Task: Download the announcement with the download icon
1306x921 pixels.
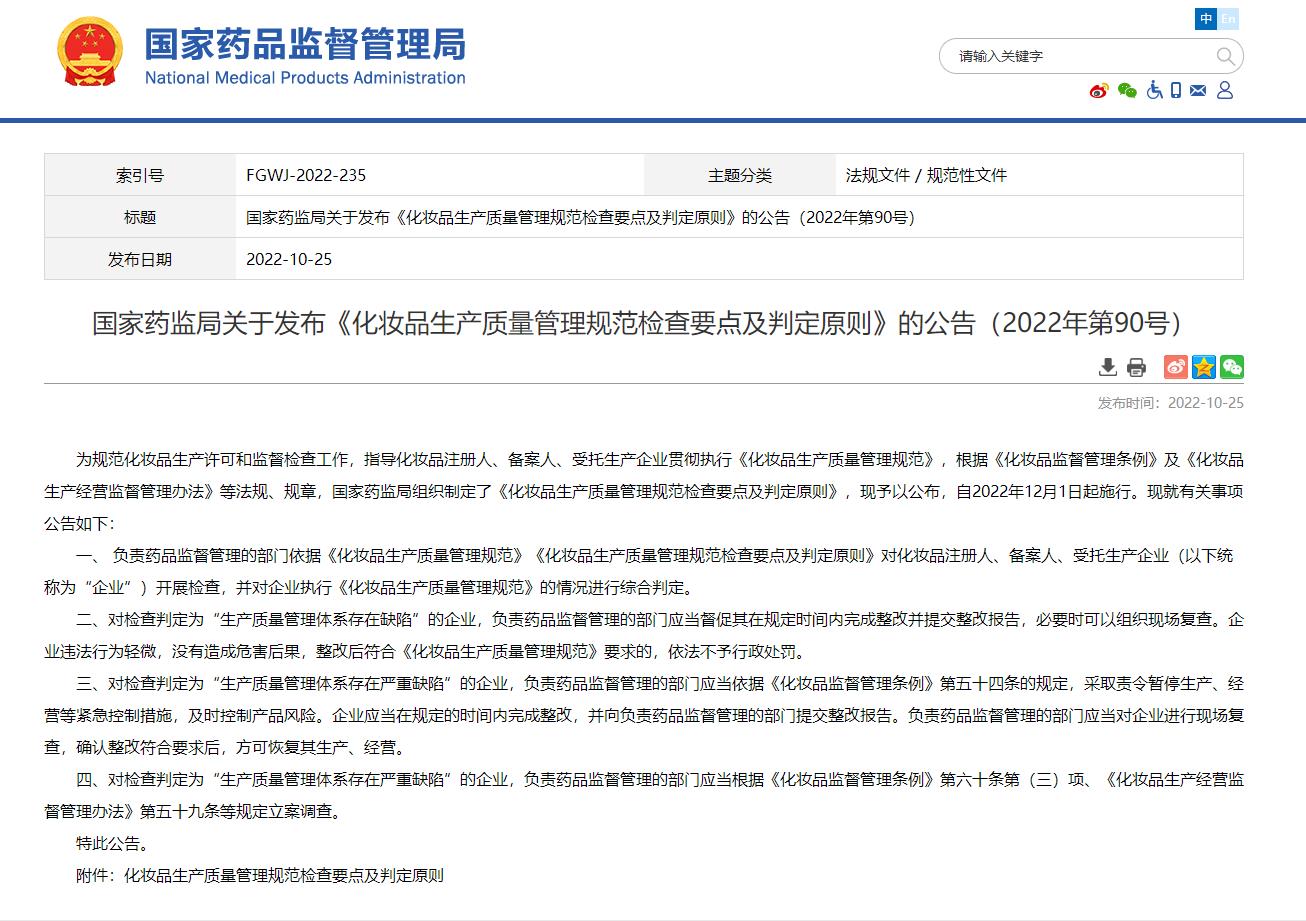Action: 1108,367
